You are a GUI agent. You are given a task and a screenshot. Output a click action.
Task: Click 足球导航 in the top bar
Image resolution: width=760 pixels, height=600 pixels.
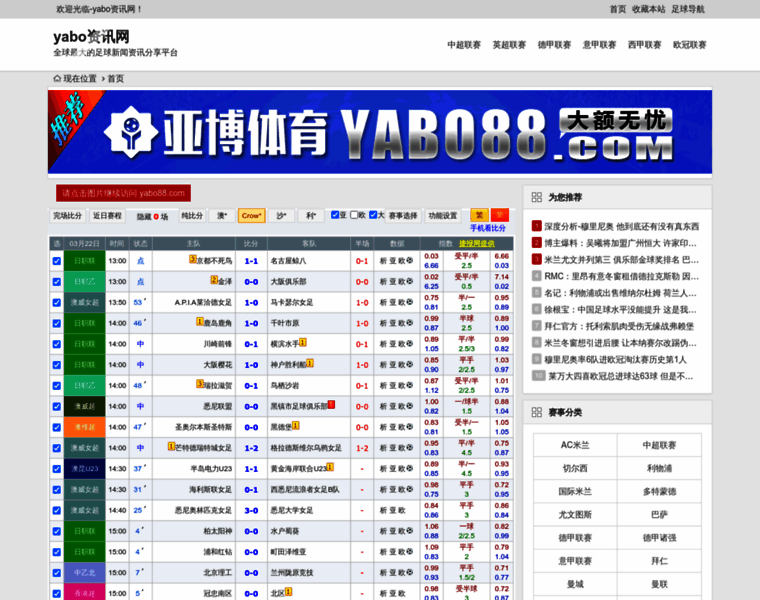point(688,9)
